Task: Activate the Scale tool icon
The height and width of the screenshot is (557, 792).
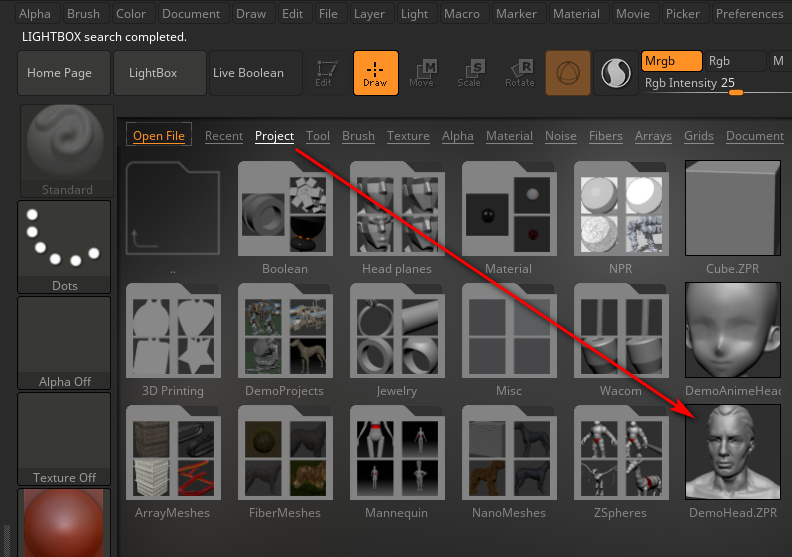Action: tap(470, 72)
